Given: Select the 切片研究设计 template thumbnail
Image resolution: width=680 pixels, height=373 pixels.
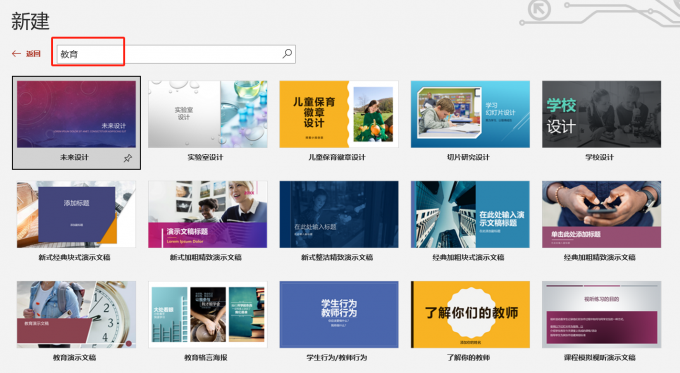Looking at the screenshot, I should (470, 114).
